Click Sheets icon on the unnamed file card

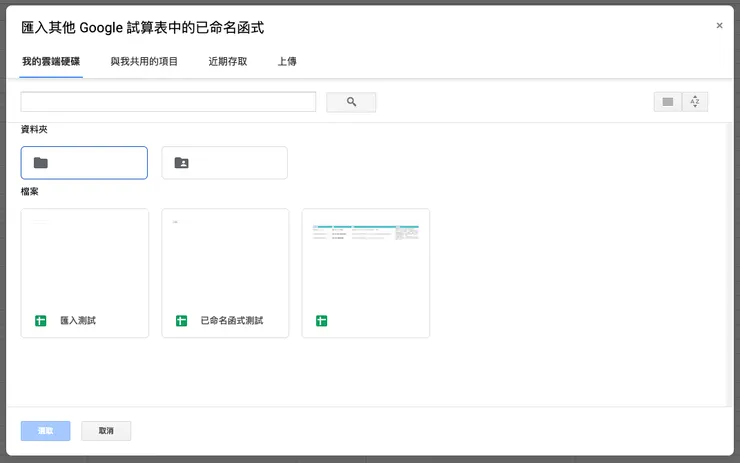[x=321, y=321]
